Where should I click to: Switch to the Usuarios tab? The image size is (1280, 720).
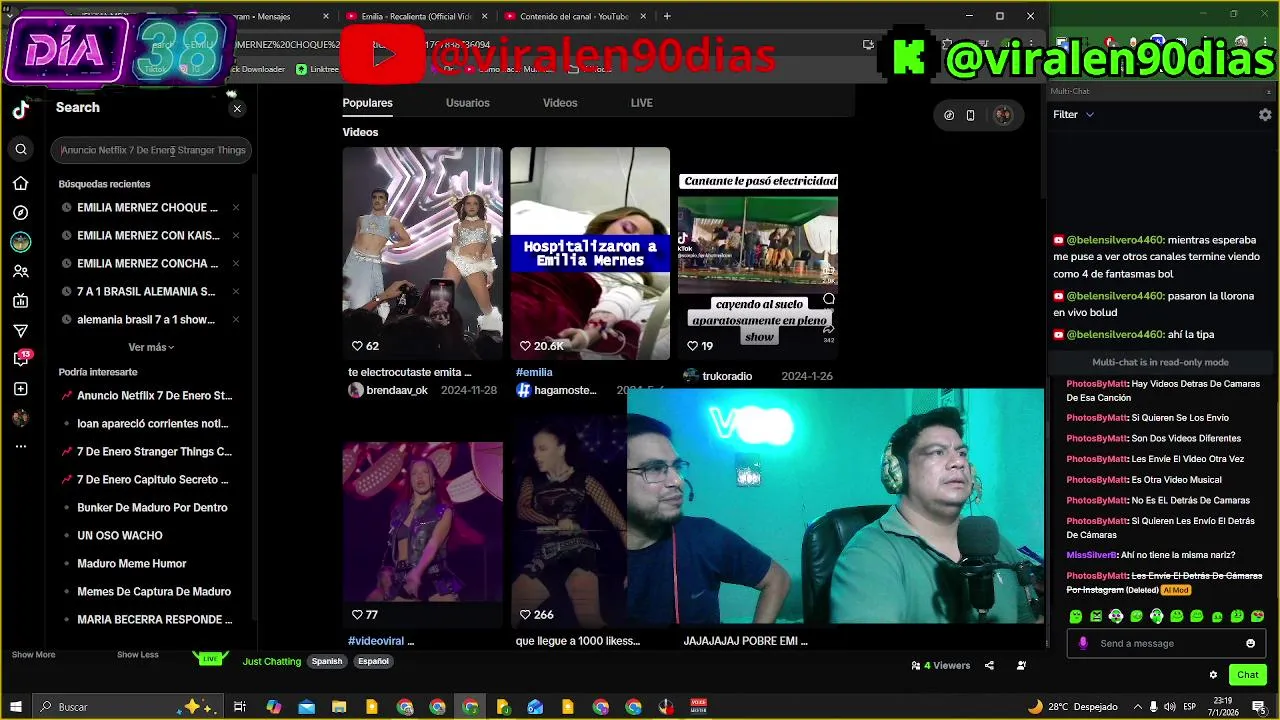click(x=468, y=103)
